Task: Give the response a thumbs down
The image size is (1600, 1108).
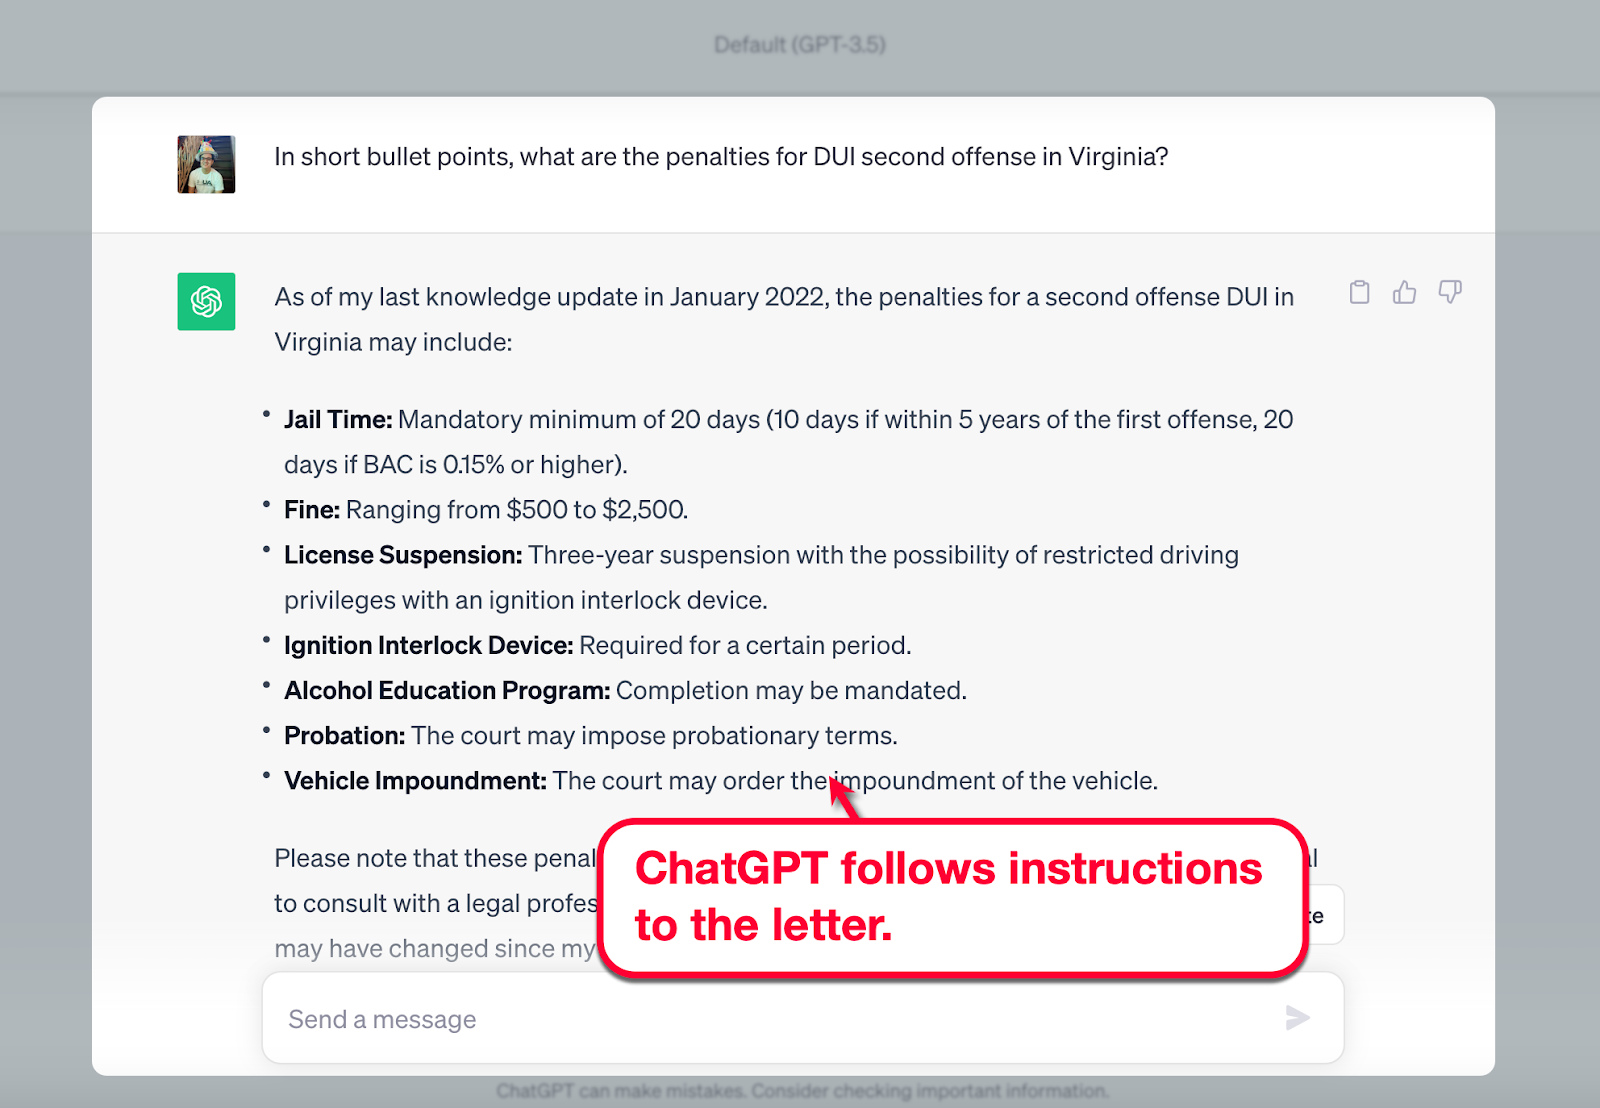Action: point(1449,292)
